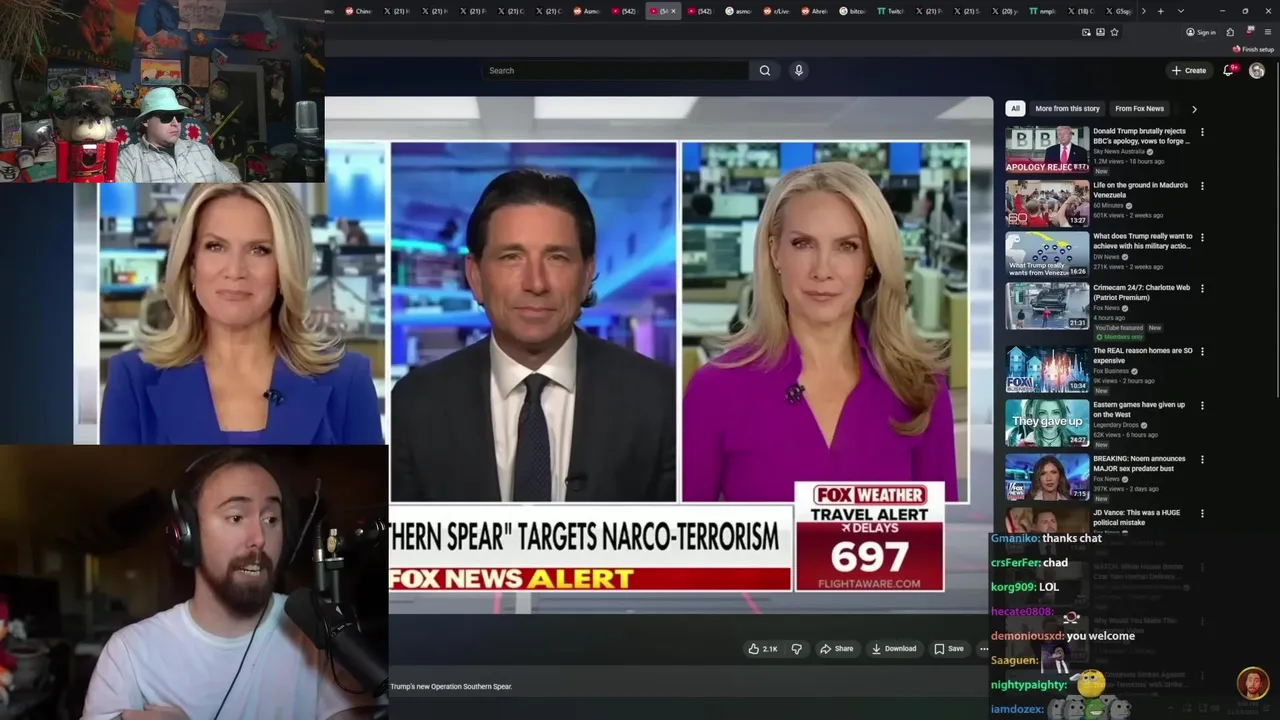This screenshot has height=720, width=1280.
Task: Close the active YouTube browser tab
Action: click(673, 11)
